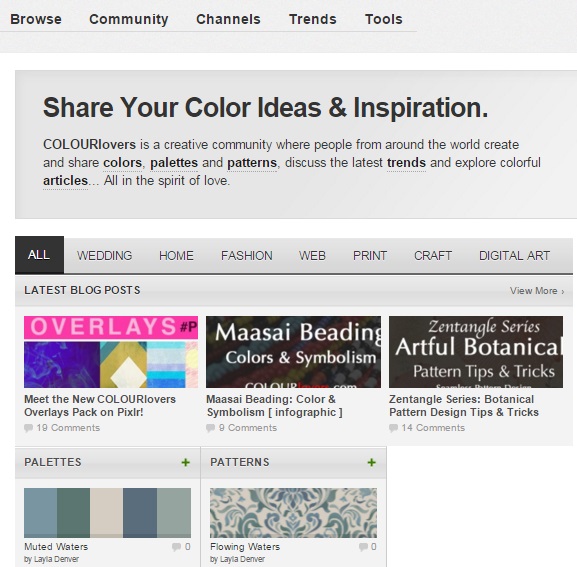Click comment bubble icon on Muted Waters palette
This screenshot has height=567, width=577.
pyautogui.click(x=176, y=547)
